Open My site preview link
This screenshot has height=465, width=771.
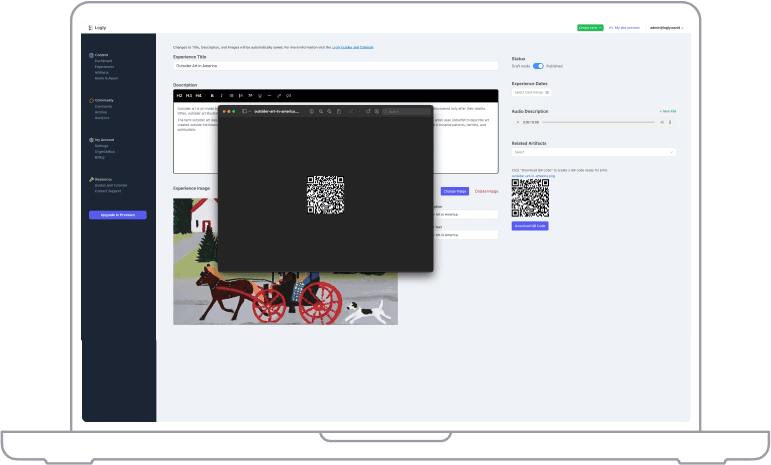click(x=624, y=28)
